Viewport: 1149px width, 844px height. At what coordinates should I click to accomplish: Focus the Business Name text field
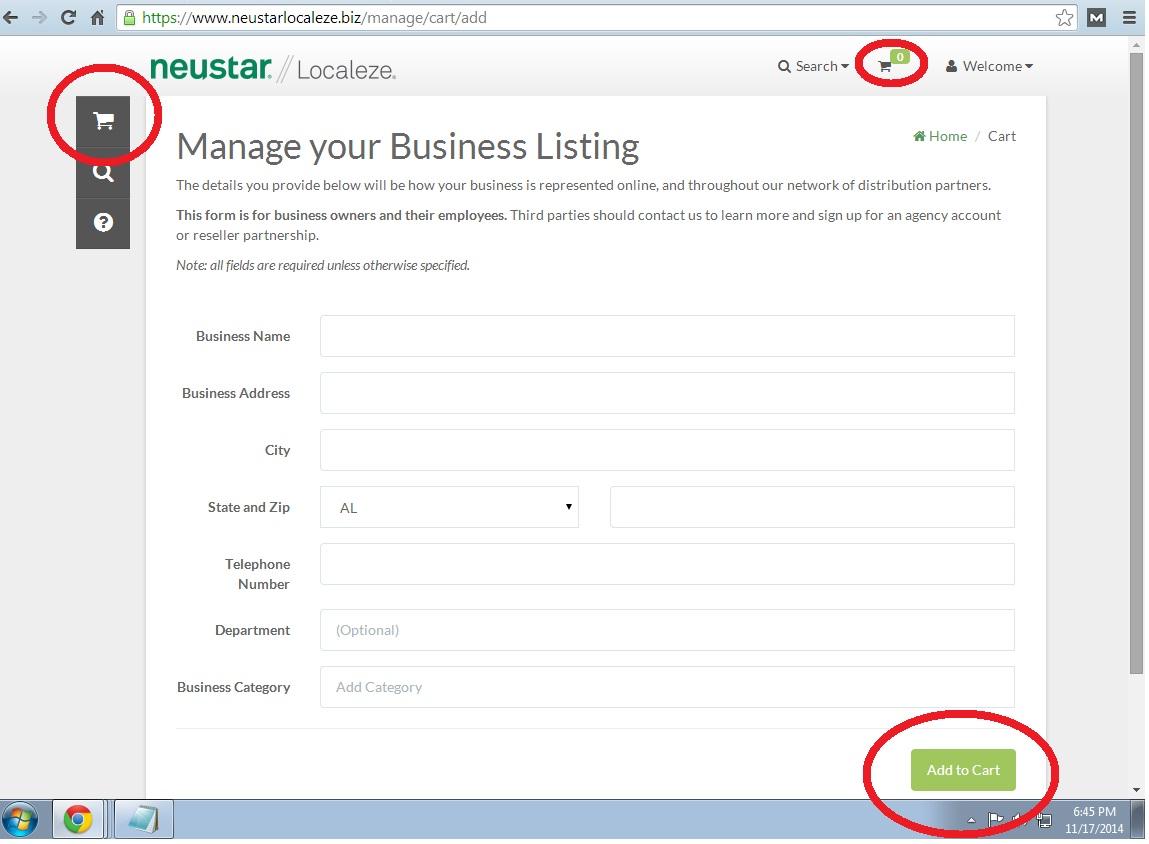click(667, 336)
